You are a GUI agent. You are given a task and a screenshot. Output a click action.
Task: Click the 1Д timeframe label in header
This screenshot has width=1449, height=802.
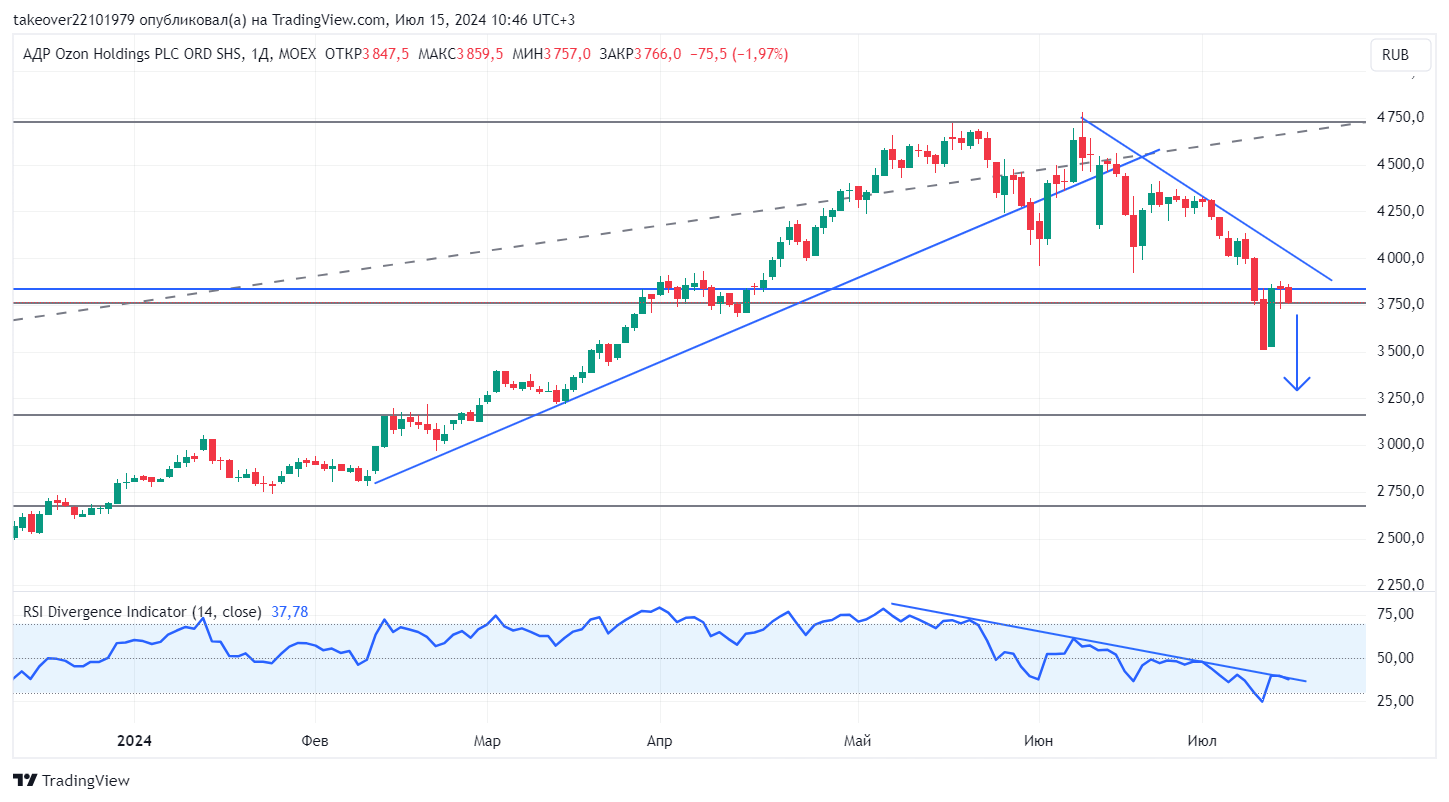258,54
